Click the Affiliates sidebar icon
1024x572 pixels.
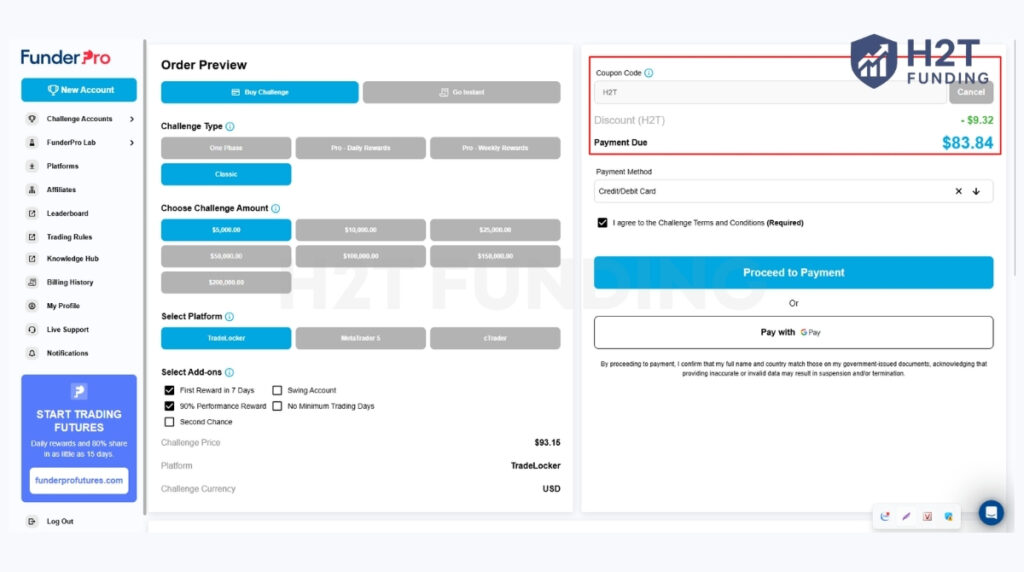click(x=31, y=189)
